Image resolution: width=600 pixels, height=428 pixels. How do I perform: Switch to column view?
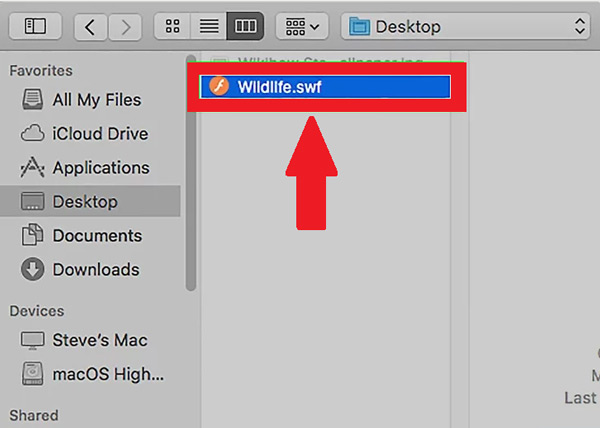click(243, 27)
